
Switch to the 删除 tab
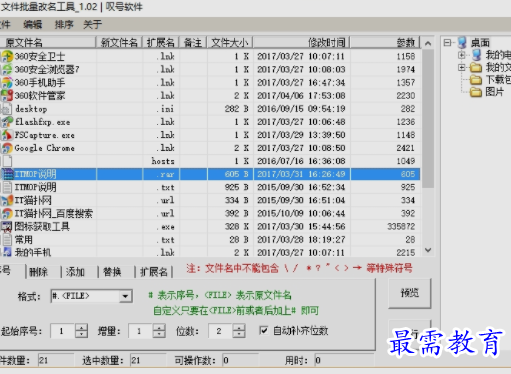tap(38, 272)
